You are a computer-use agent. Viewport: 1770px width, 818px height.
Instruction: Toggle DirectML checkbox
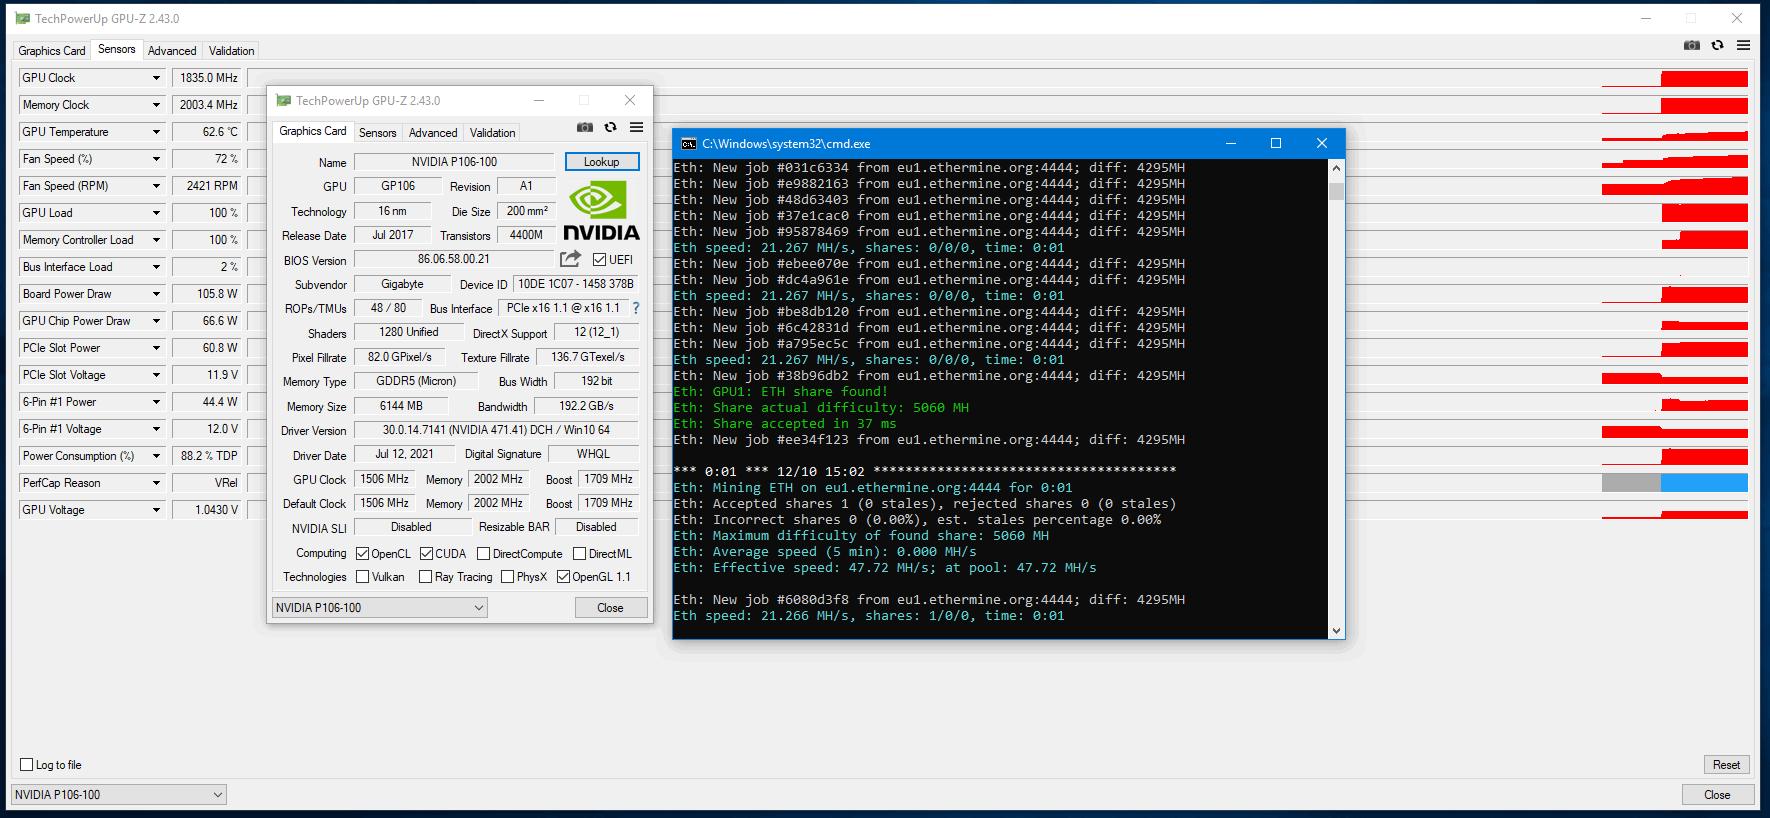[x=580, y=554]
